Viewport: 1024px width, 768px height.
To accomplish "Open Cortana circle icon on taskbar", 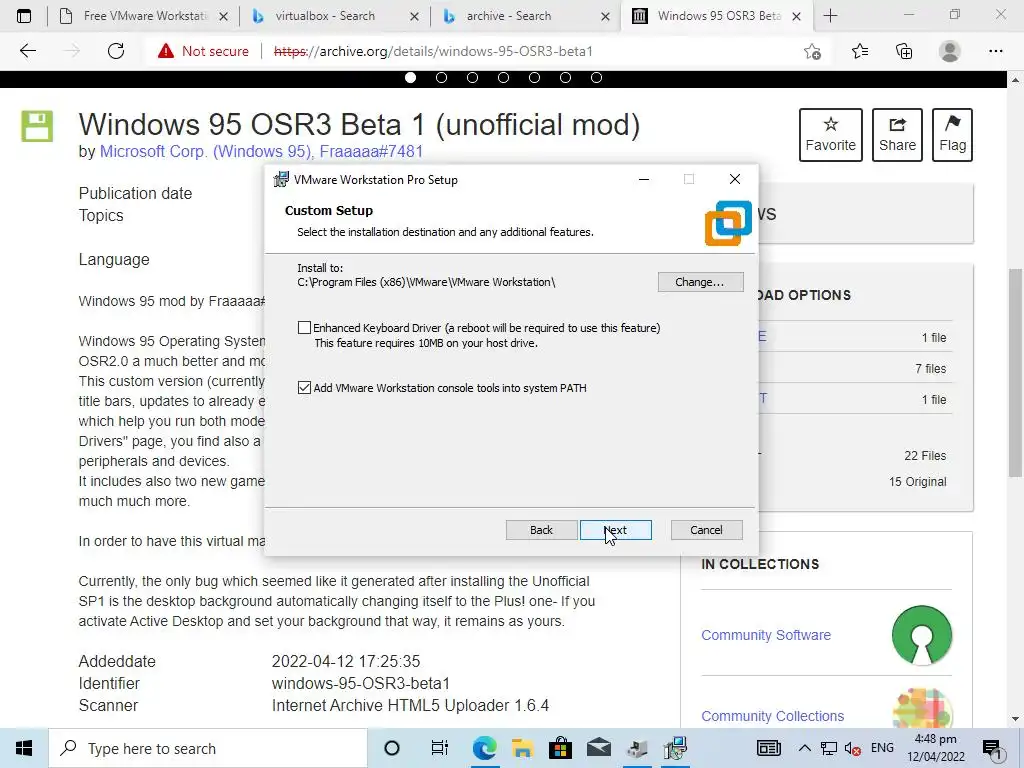I will pyautogui.click(x=392, y=748).
